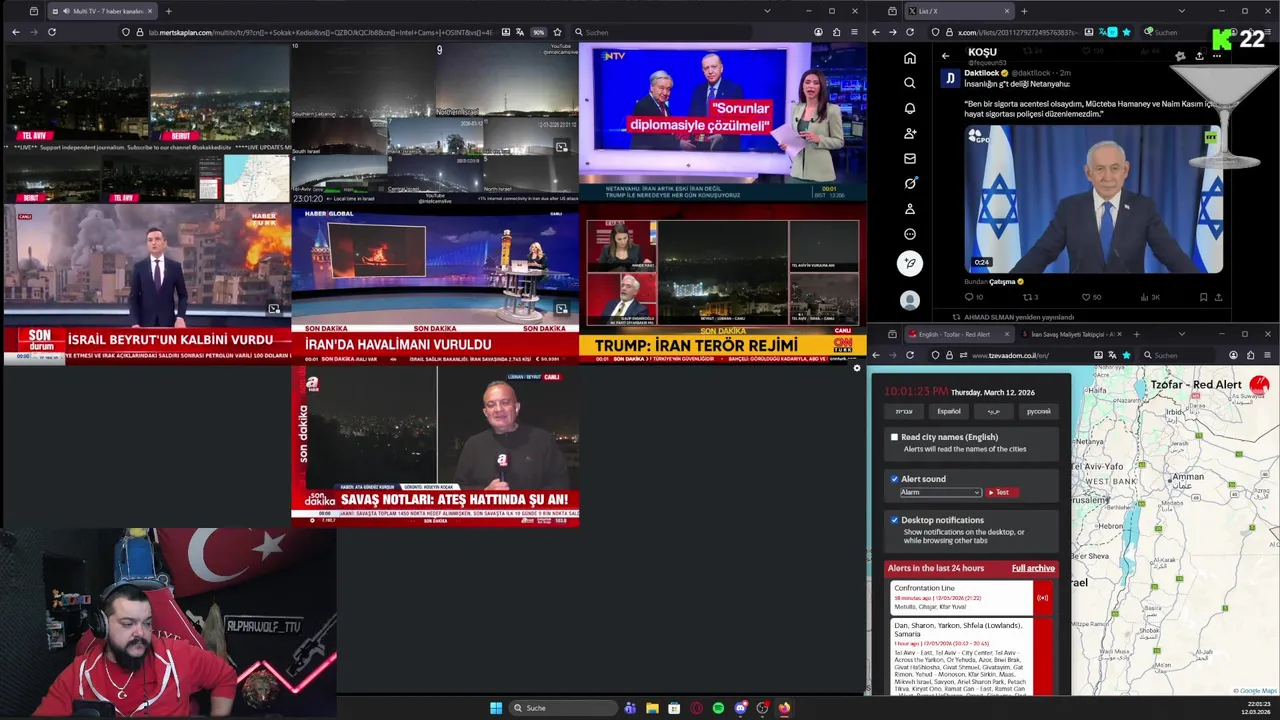Enable Read city names (English) checkbox
The image size is (1280, 720).
tap(894, 437)
